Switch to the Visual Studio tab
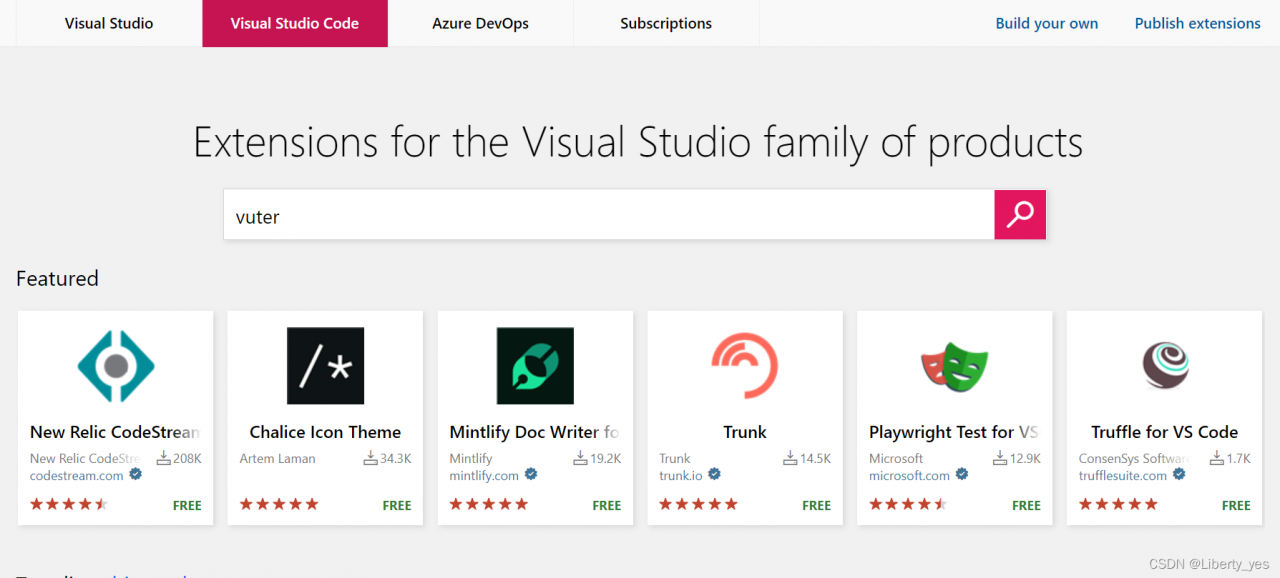 click(x=109, y=23)
